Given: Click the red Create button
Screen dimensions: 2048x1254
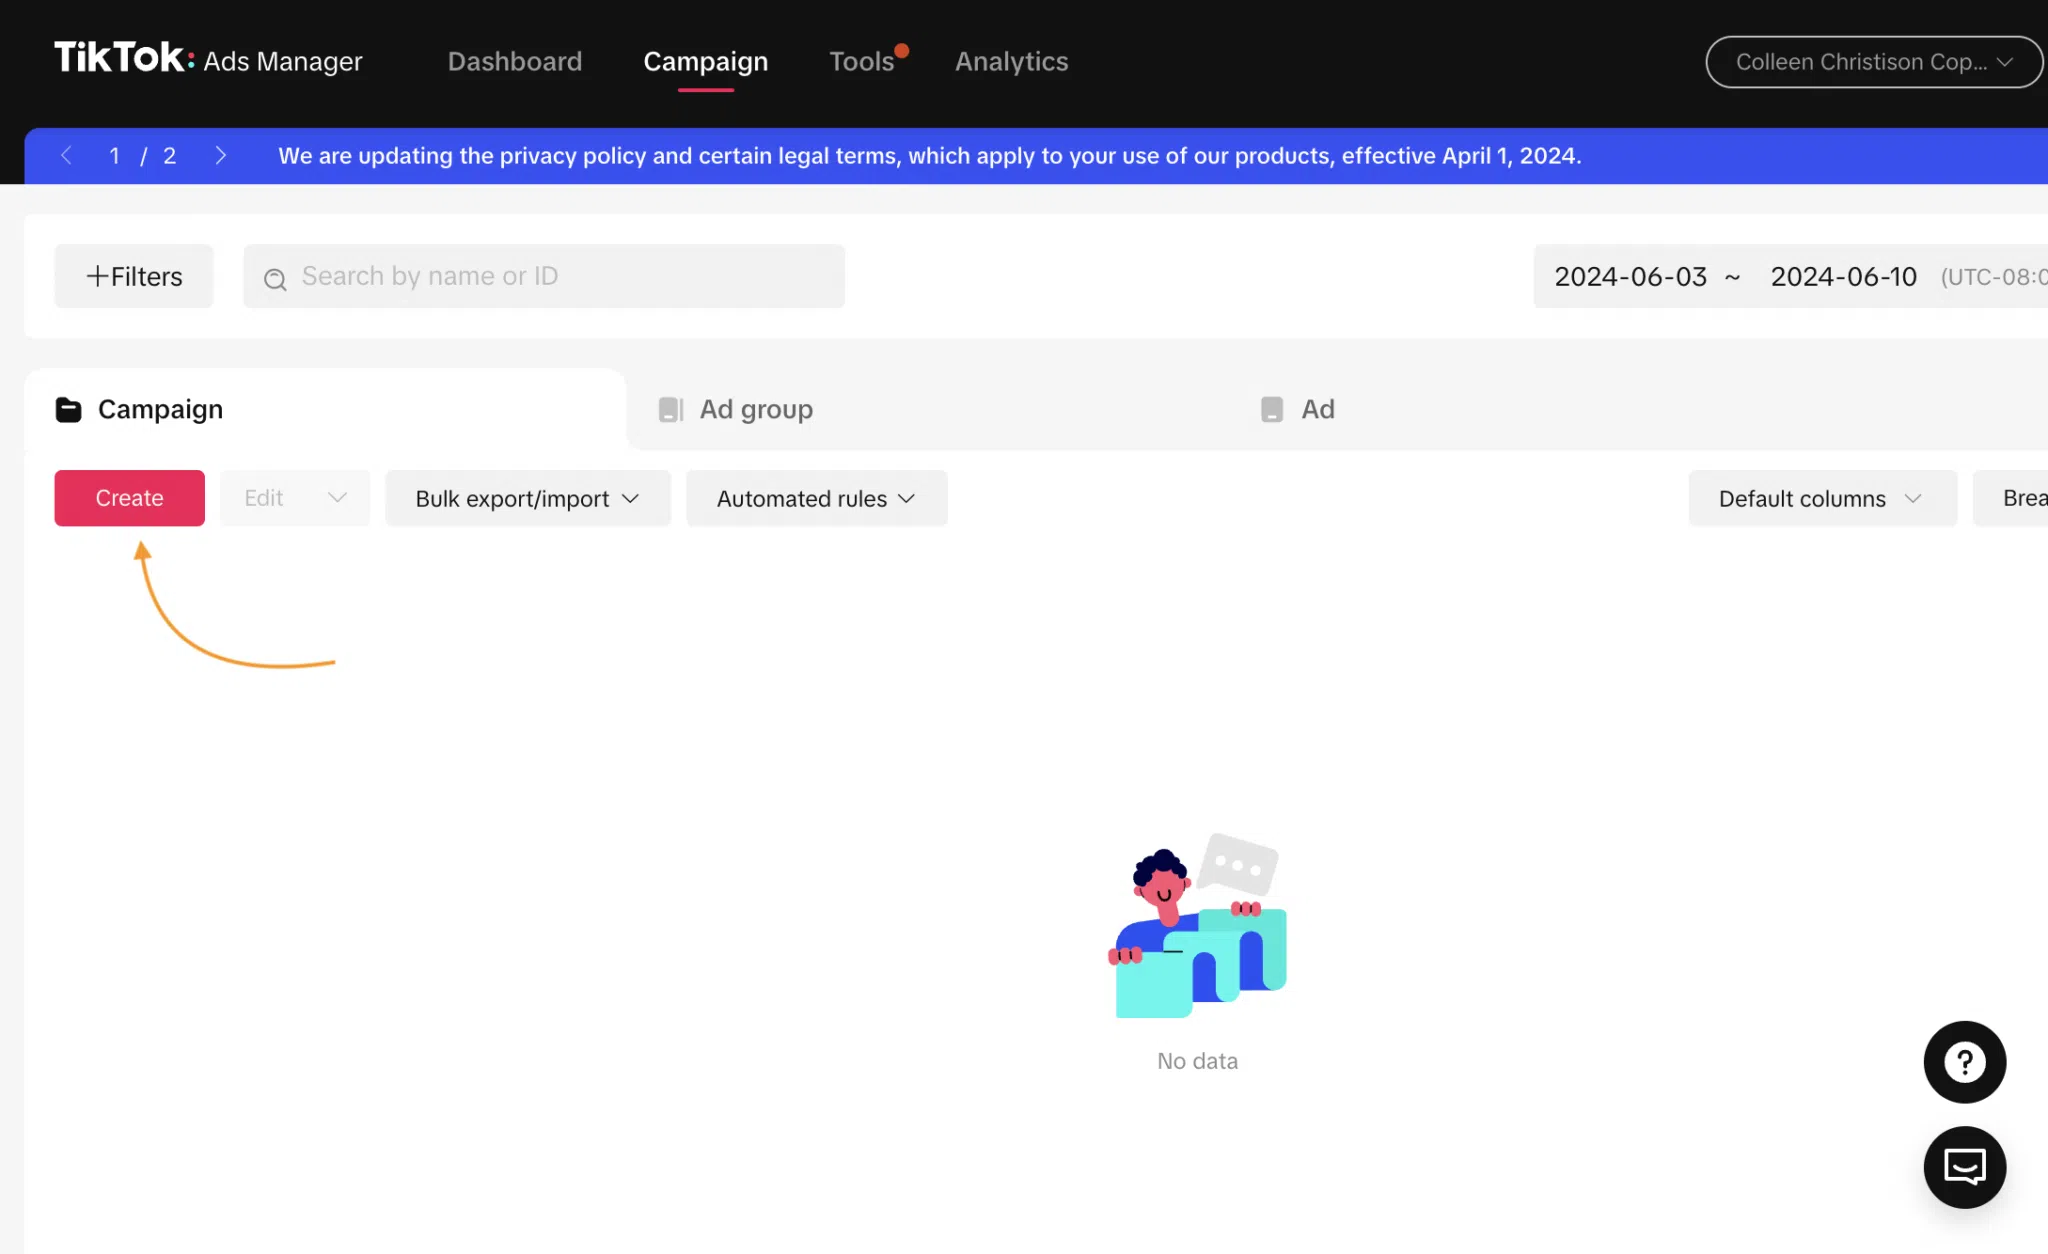Looking at the screenshot, I should pos(129,498).
